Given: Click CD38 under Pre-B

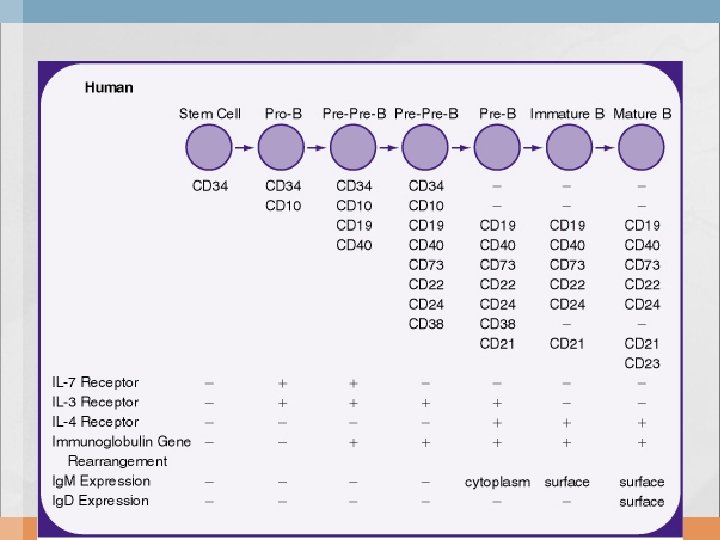Looking at the screenshot, I should pos(497,324).
